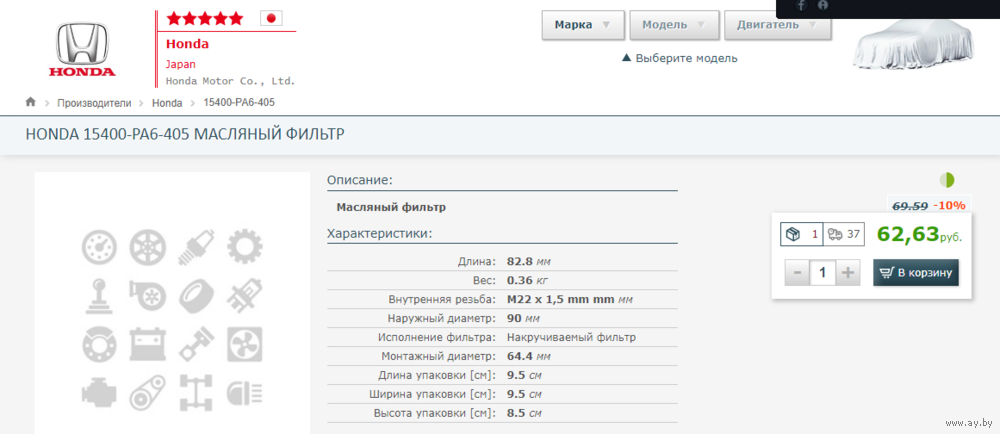Click Honda Motor Co., Ltd. text
The image size is (1000, 434).
[230, 81]
